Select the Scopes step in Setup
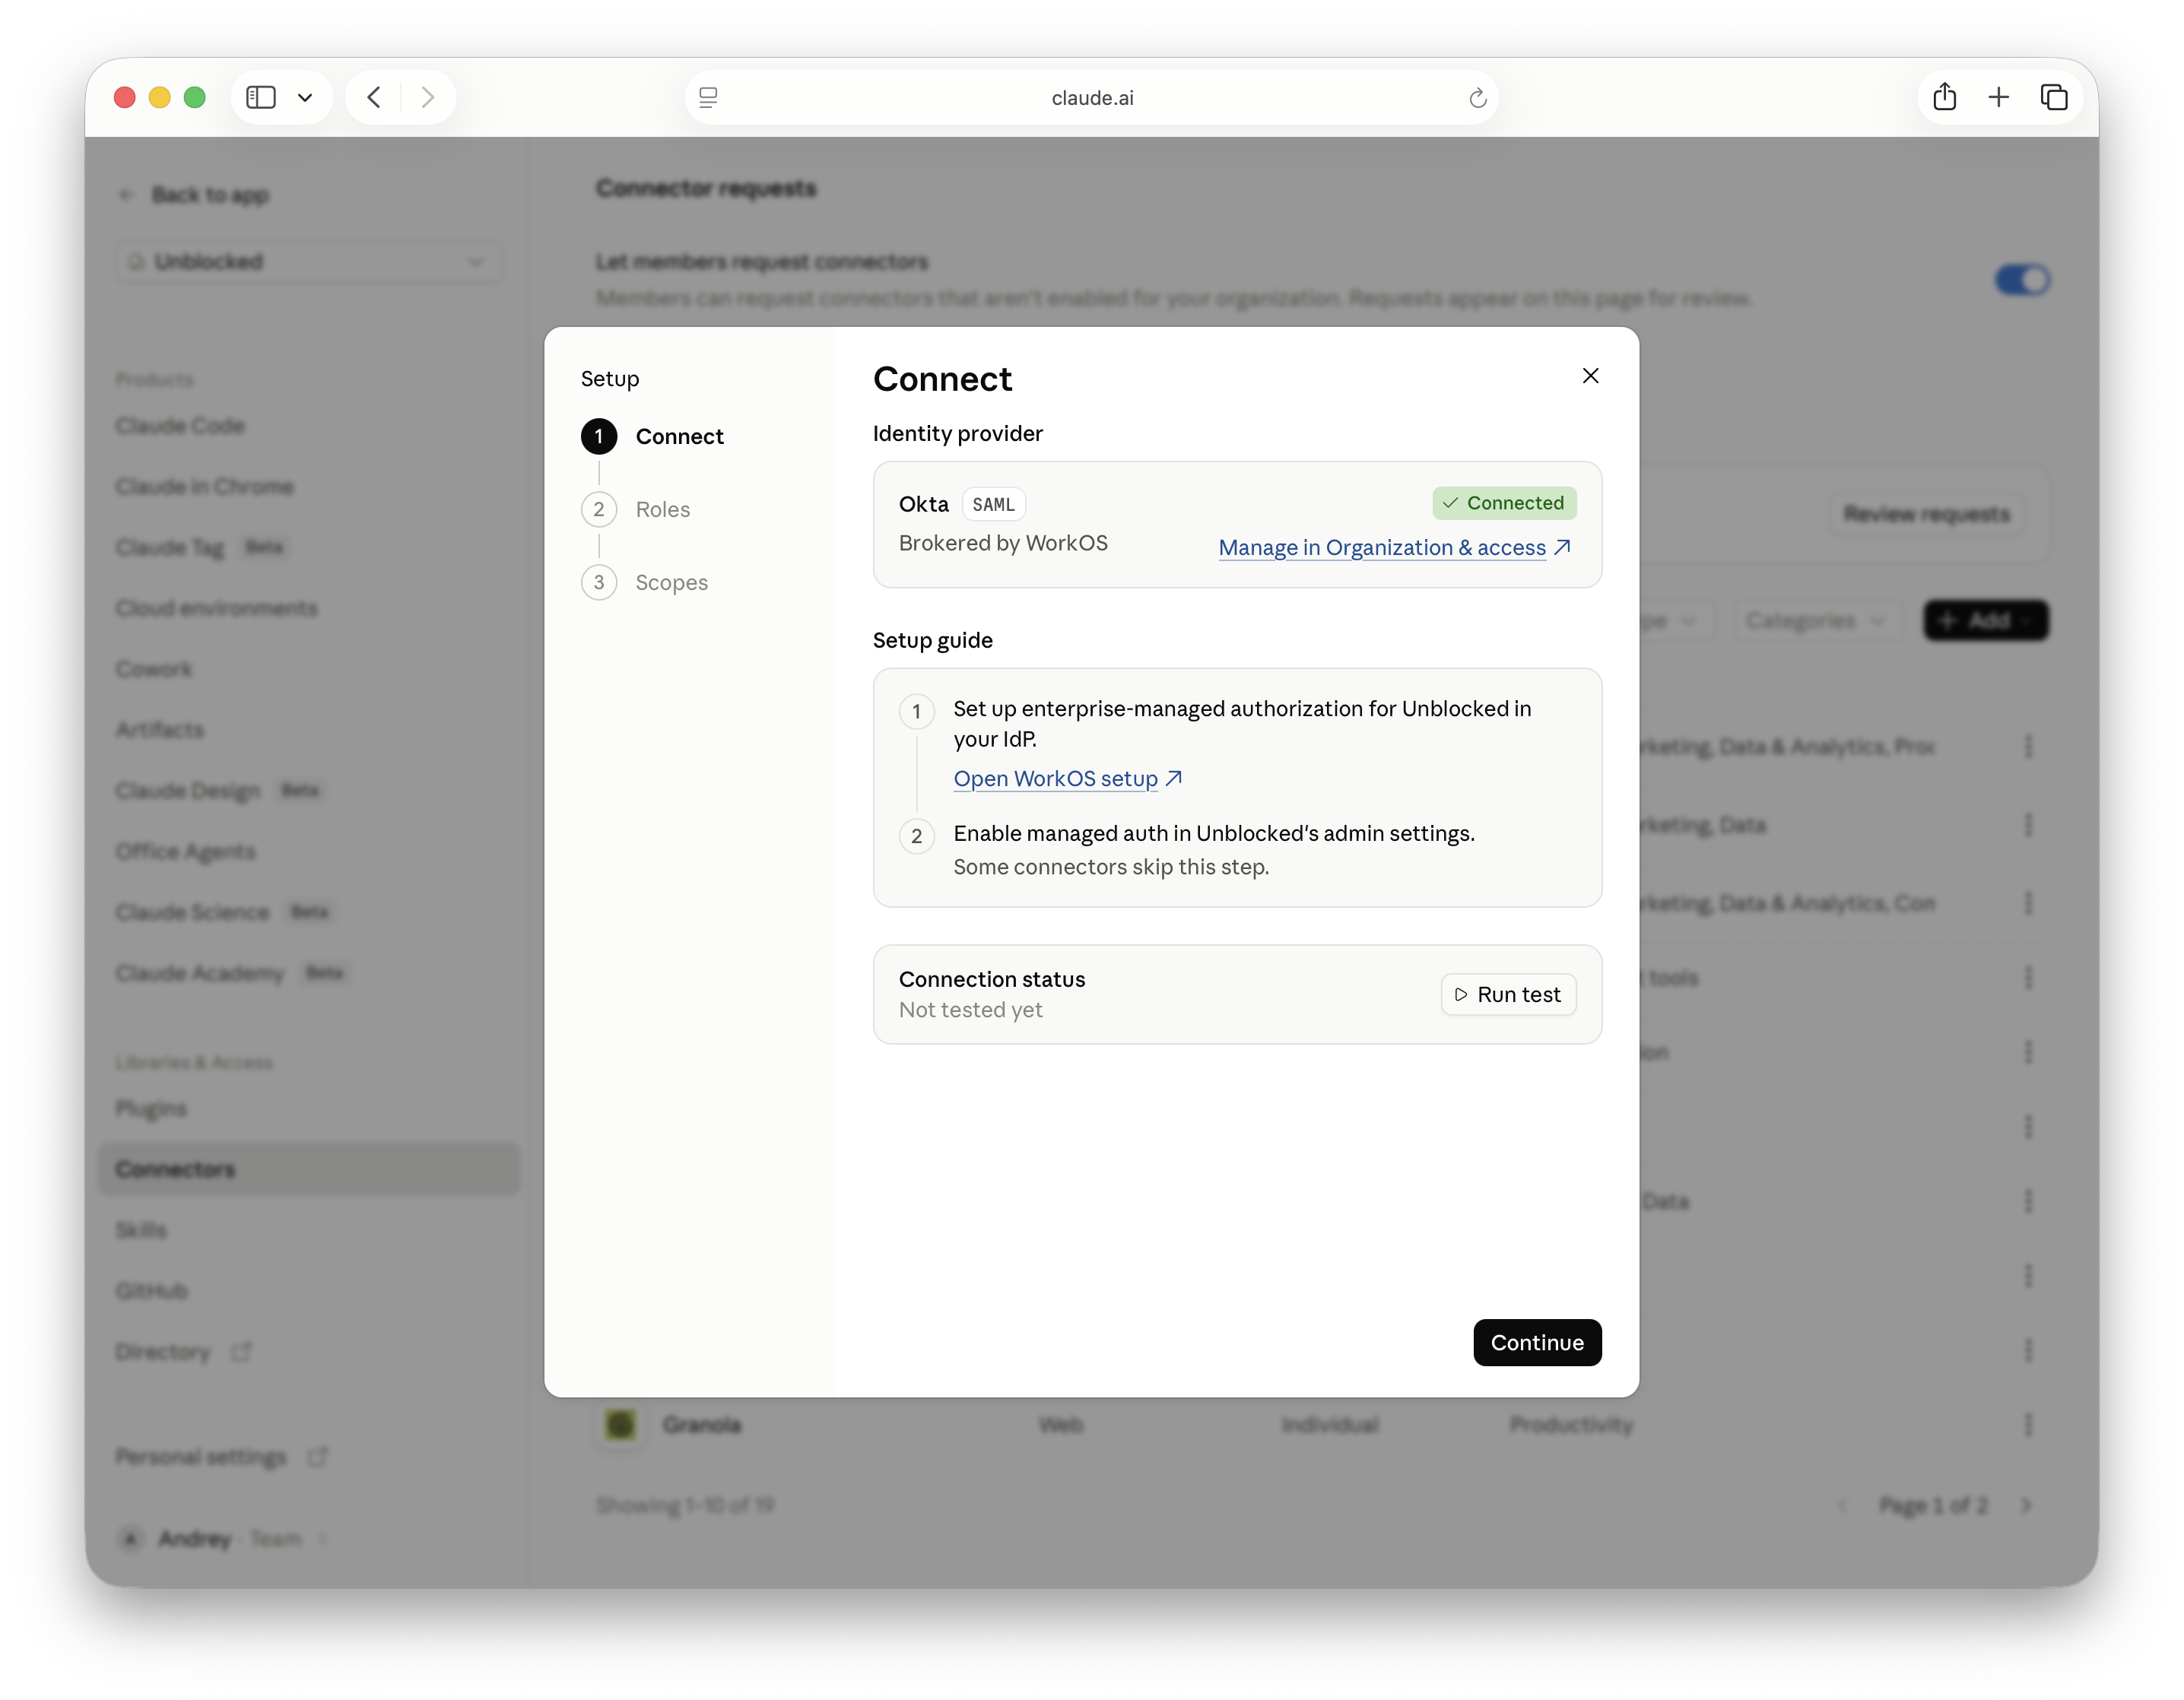Image resolution: width=2184 pixels, height=1700 pixels. (x=644, y=582)
